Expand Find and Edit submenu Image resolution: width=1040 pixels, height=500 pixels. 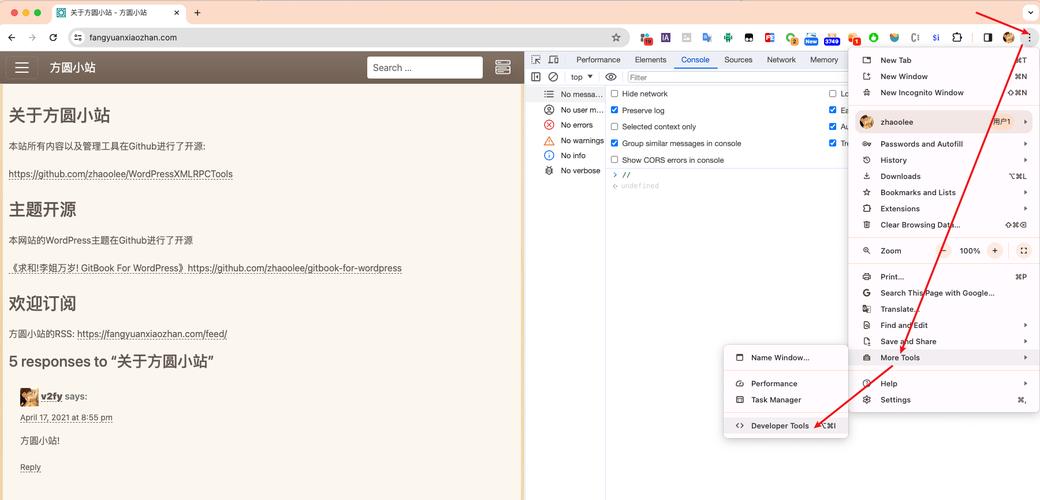point(944,325)
